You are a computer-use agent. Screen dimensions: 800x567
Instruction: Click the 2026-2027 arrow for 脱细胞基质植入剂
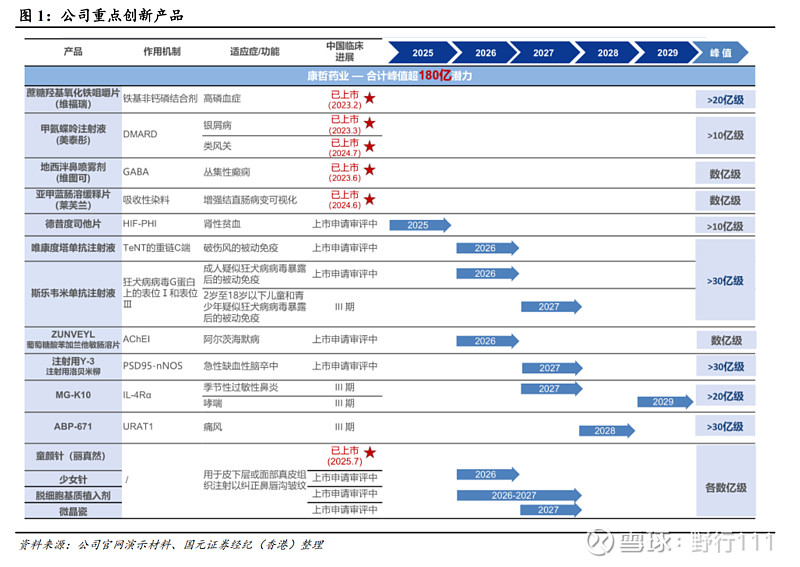pyautogui.click(x=519, y=495)
